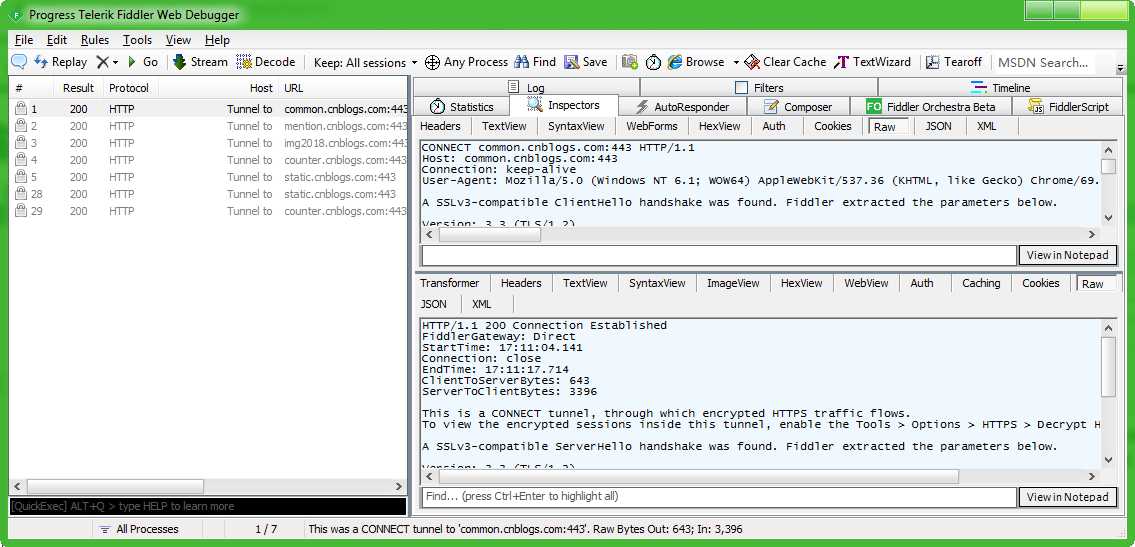Sort sessions by URL column header

click(x=294, y=88)
